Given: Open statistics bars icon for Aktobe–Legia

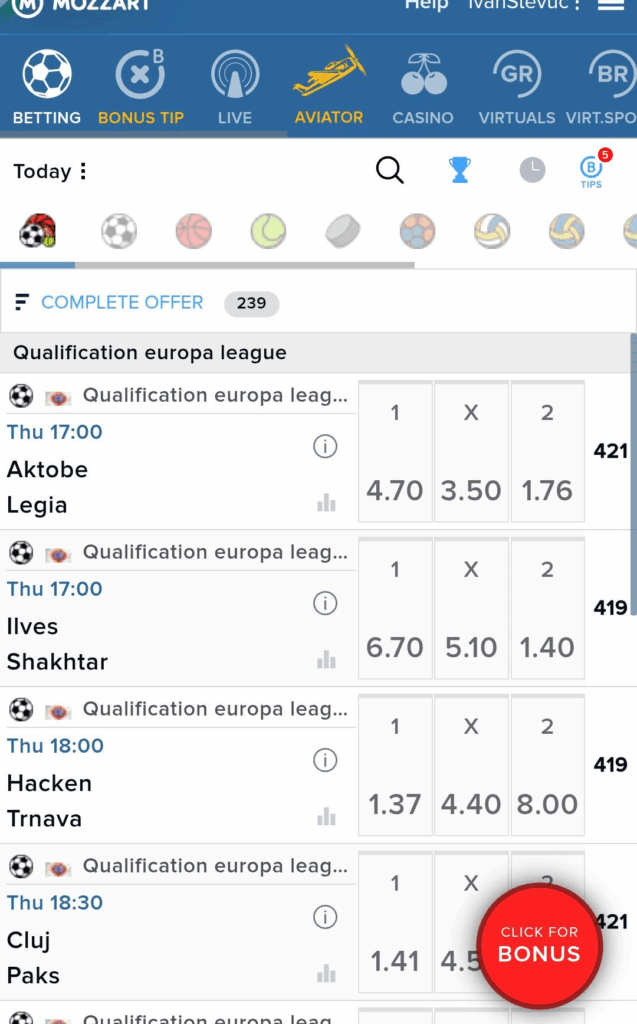Looking at the screenshot, I should click(326, 504).
